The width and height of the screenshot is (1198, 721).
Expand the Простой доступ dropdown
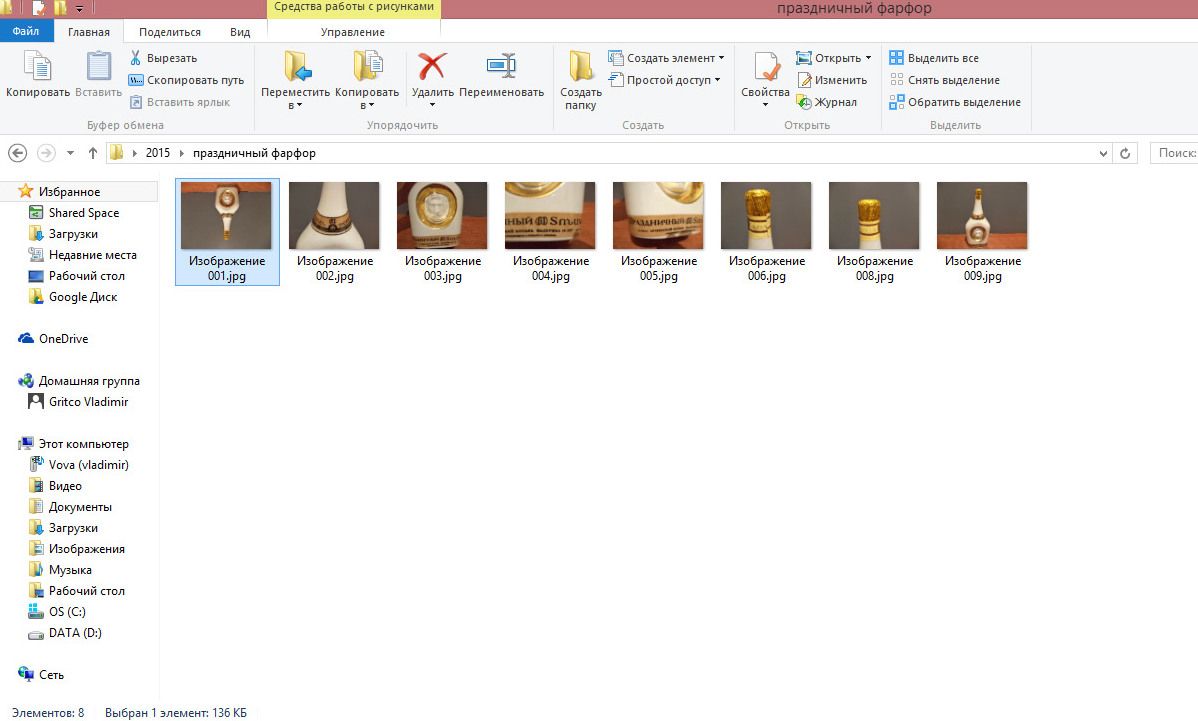[718, 80]
